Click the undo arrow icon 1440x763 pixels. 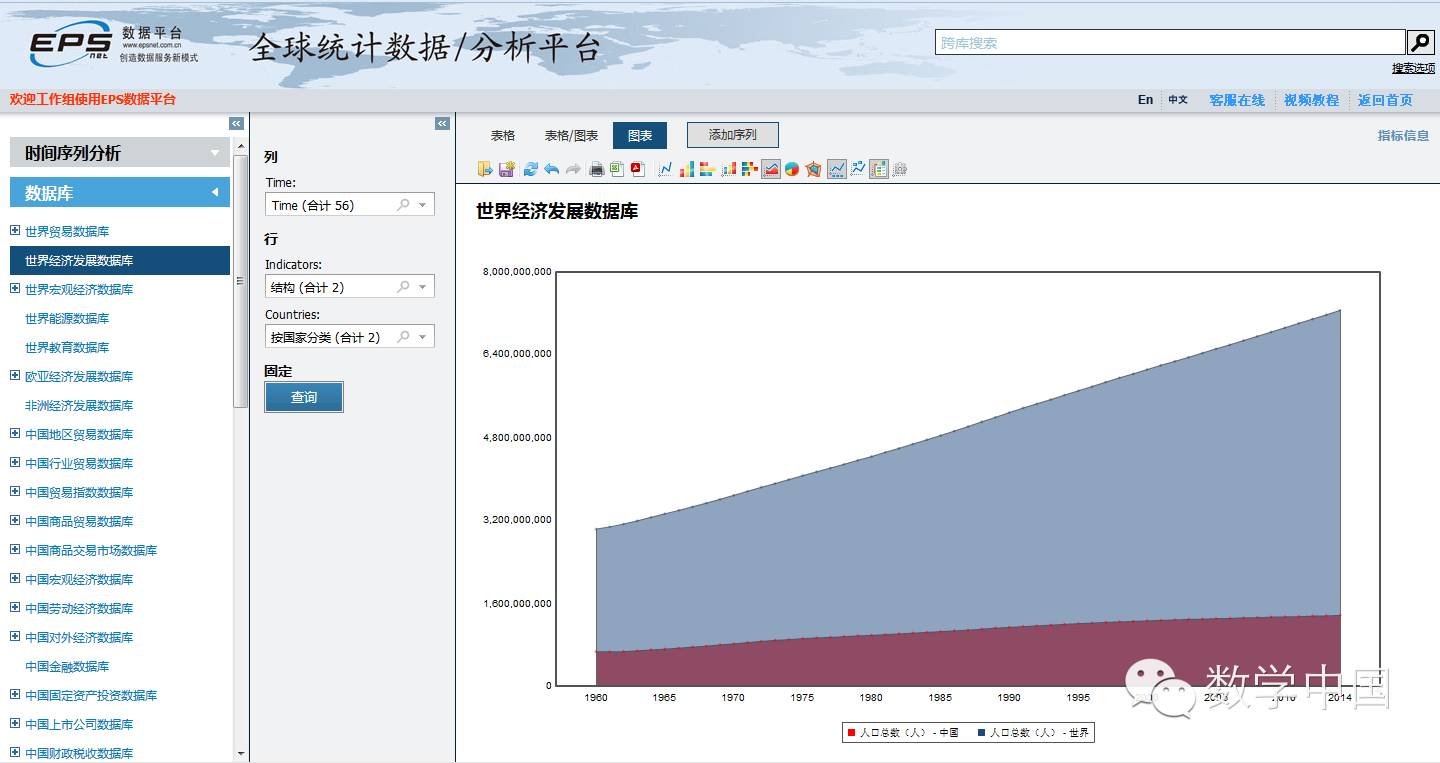click(551, 169)
